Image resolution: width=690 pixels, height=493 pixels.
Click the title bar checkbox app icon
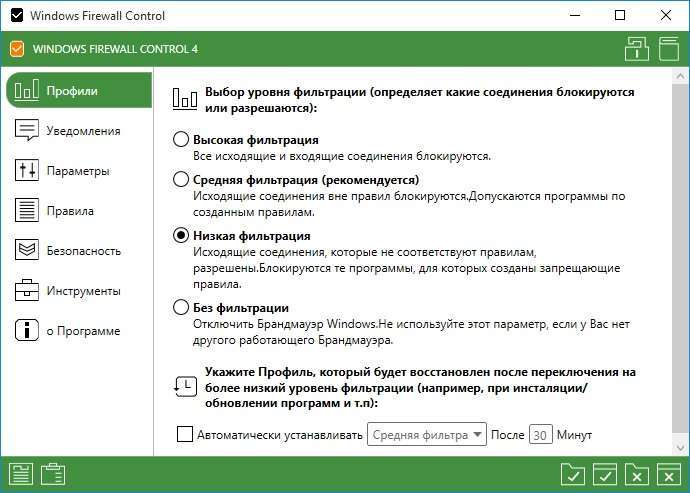point(17,16)
